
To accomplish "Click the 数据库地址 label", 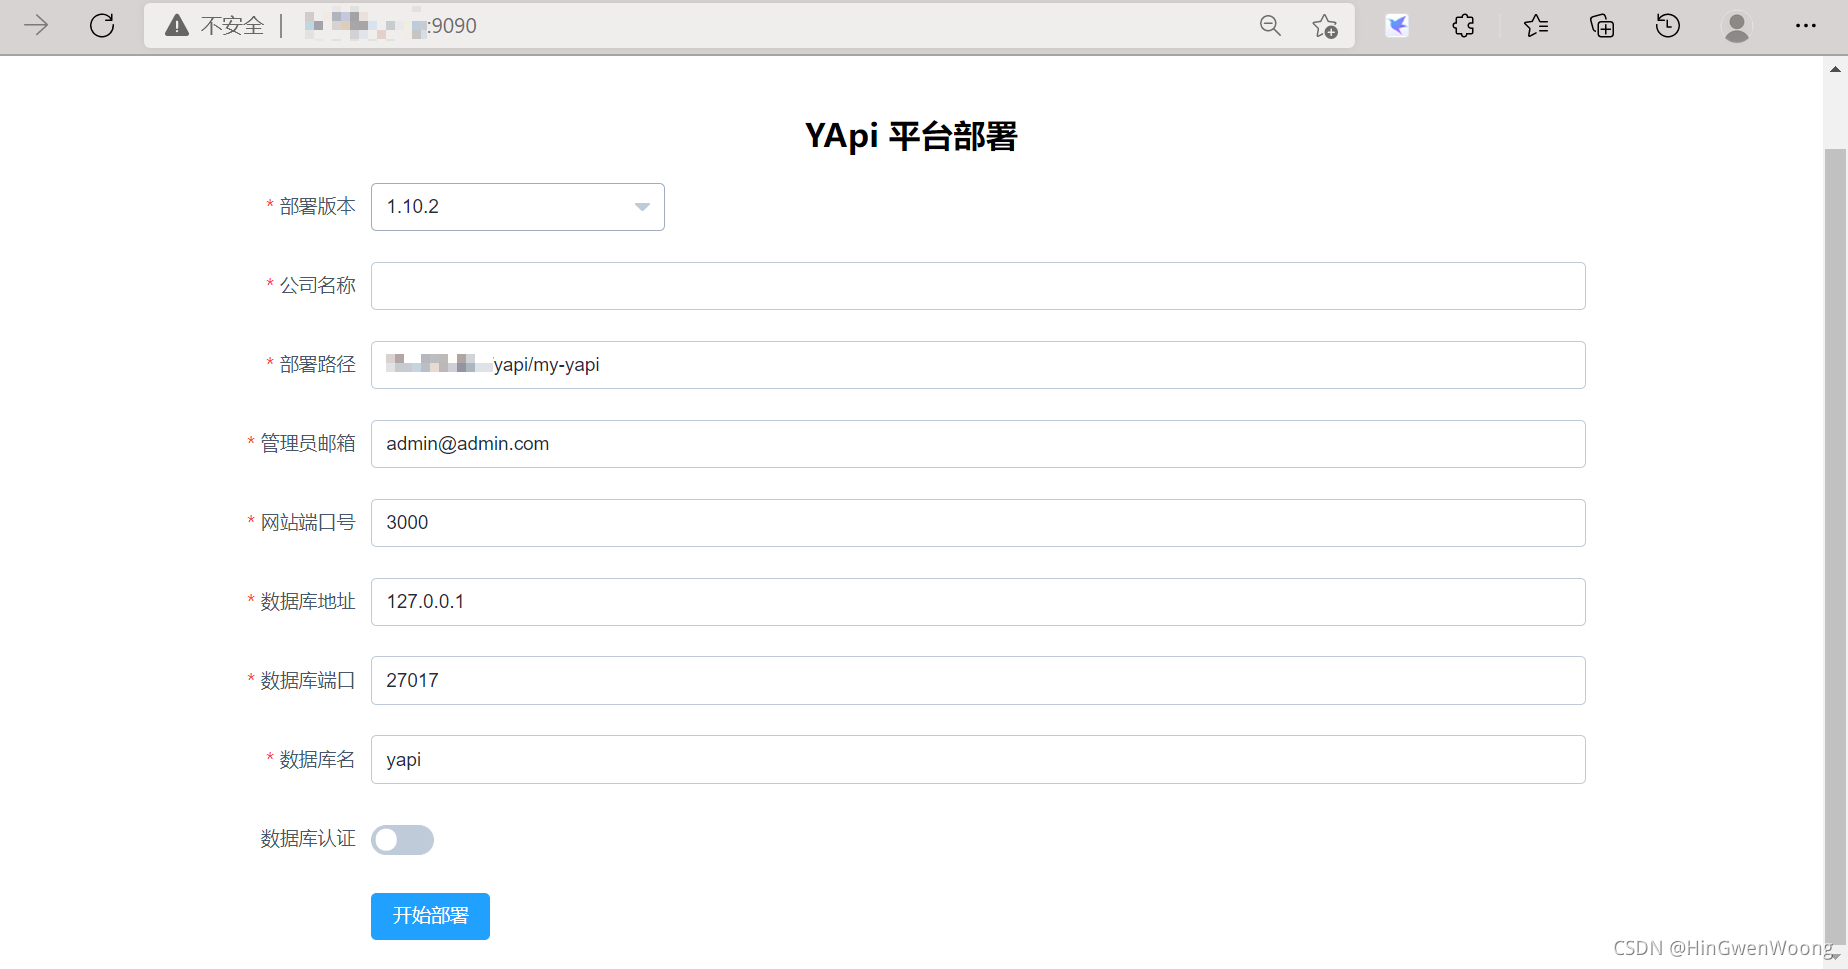I will point(308,601).
